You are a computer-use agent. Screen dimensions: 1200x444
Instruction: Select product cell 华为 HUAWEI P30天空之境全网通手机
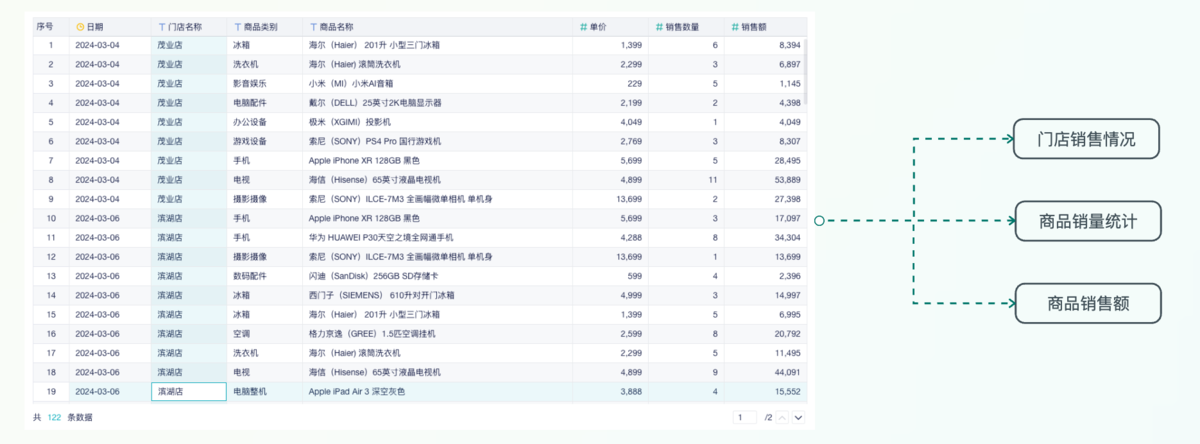pyautogui.click(x=437, y=238)
